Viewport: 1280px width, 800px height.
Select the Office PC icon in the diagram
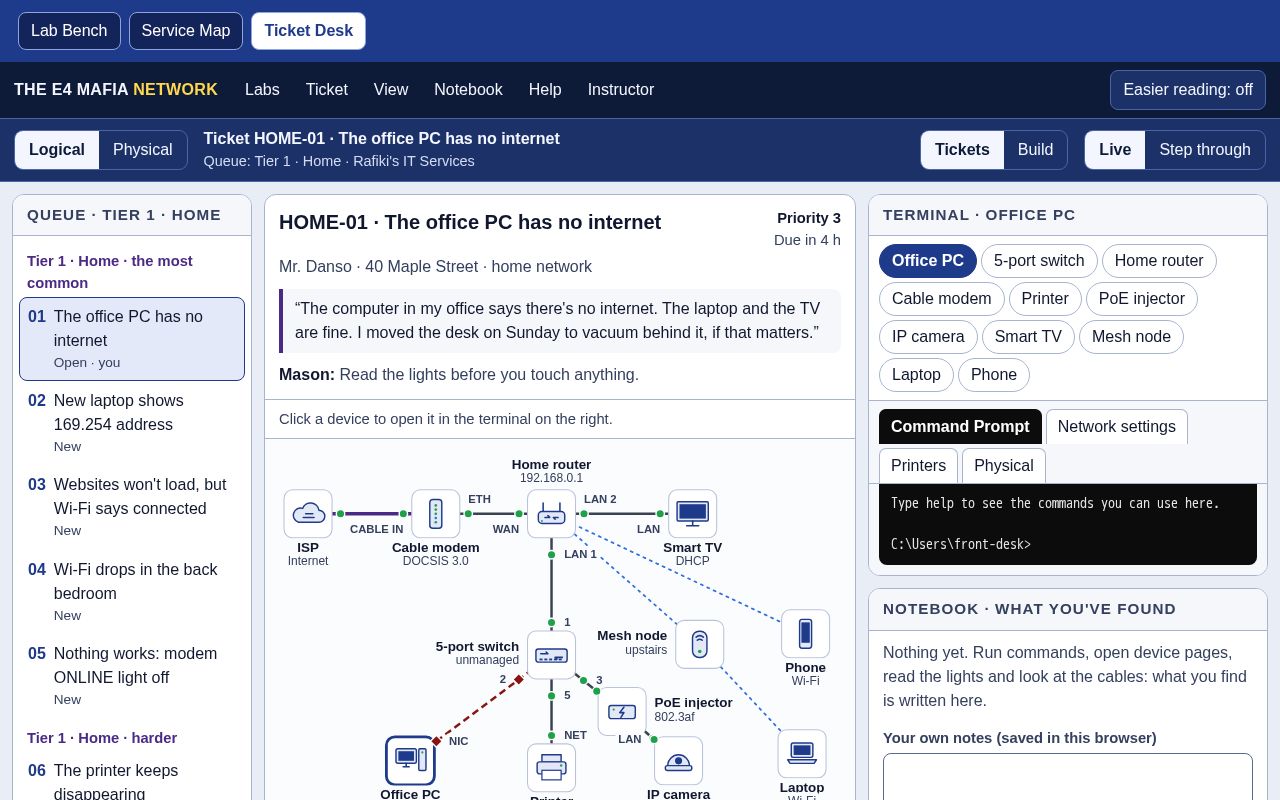pyautogui.click(x=410, y=761)
